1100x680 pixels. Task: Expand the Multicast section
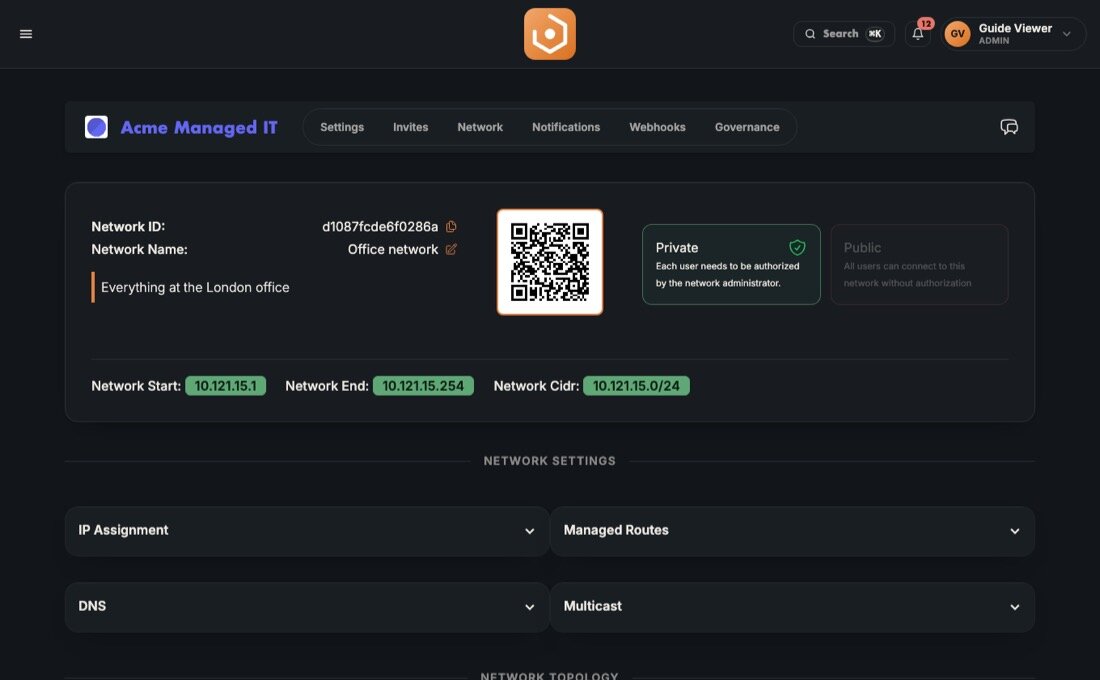click(x=792, y=607)
